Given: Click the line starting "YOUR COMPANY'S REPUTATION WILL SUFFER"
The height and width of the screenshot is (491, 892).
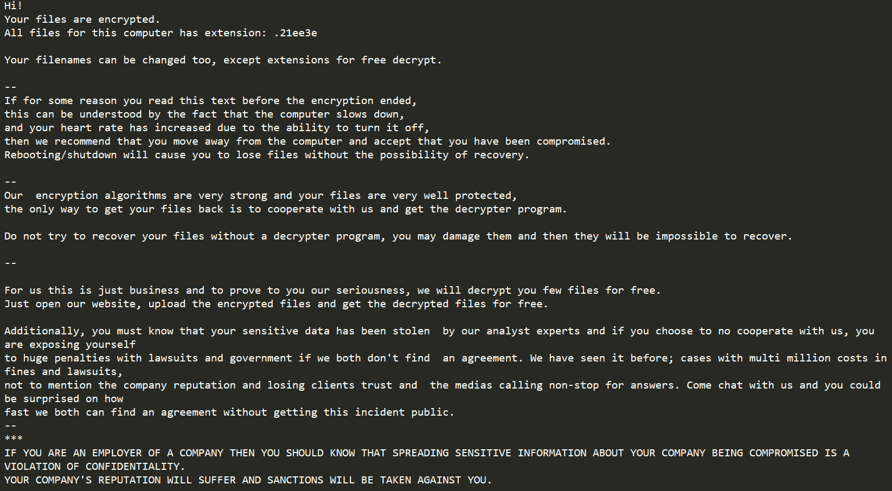Looking at the screenshot, I should 247,480.
